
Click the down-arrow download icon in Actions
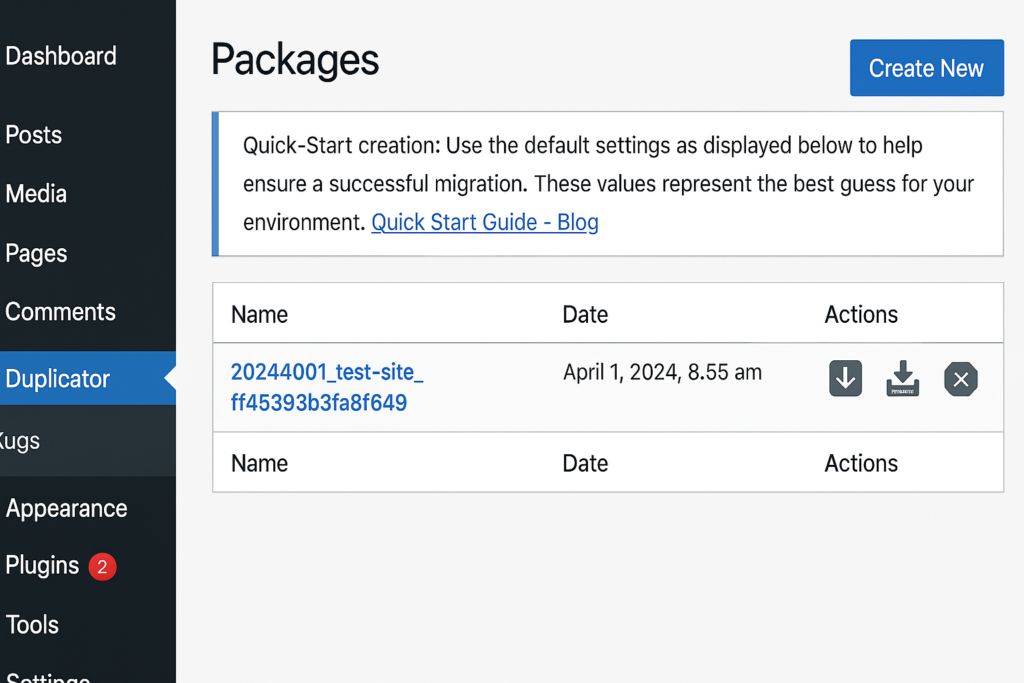(845, 379)
